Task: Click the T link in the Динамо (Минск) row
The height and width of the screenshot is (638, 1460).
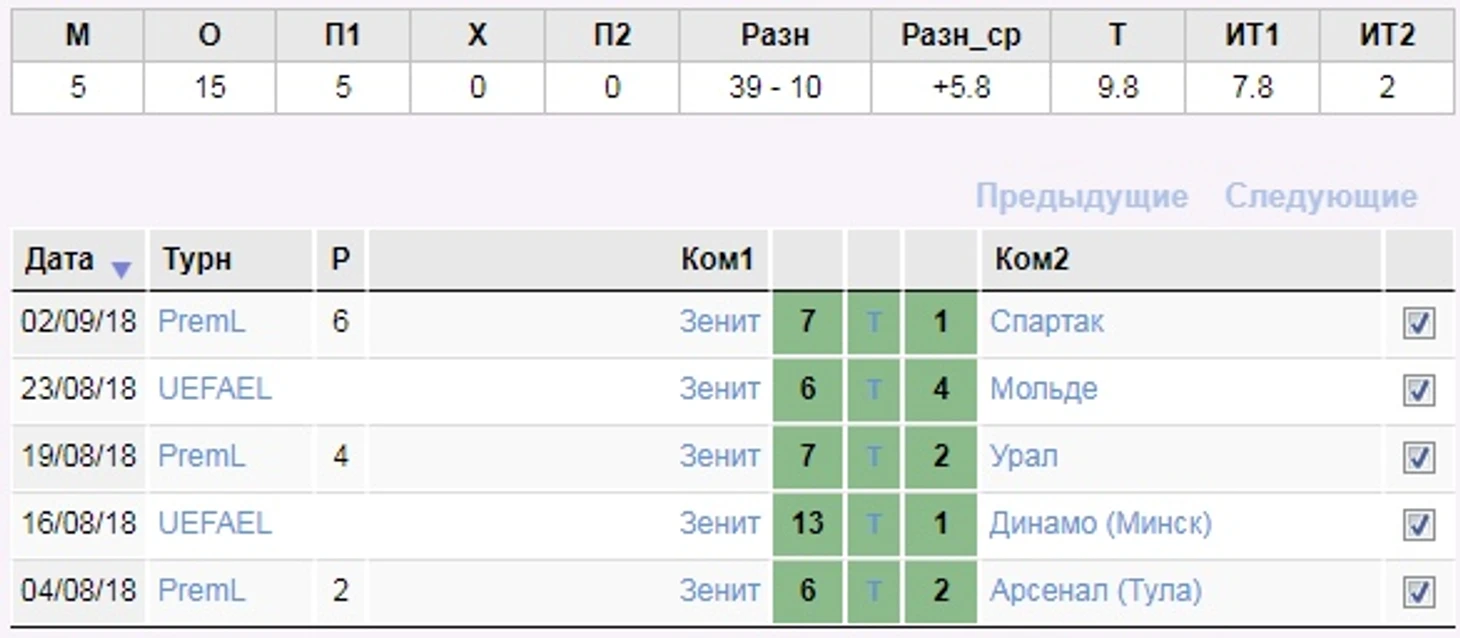Action: tap(874, 524)
